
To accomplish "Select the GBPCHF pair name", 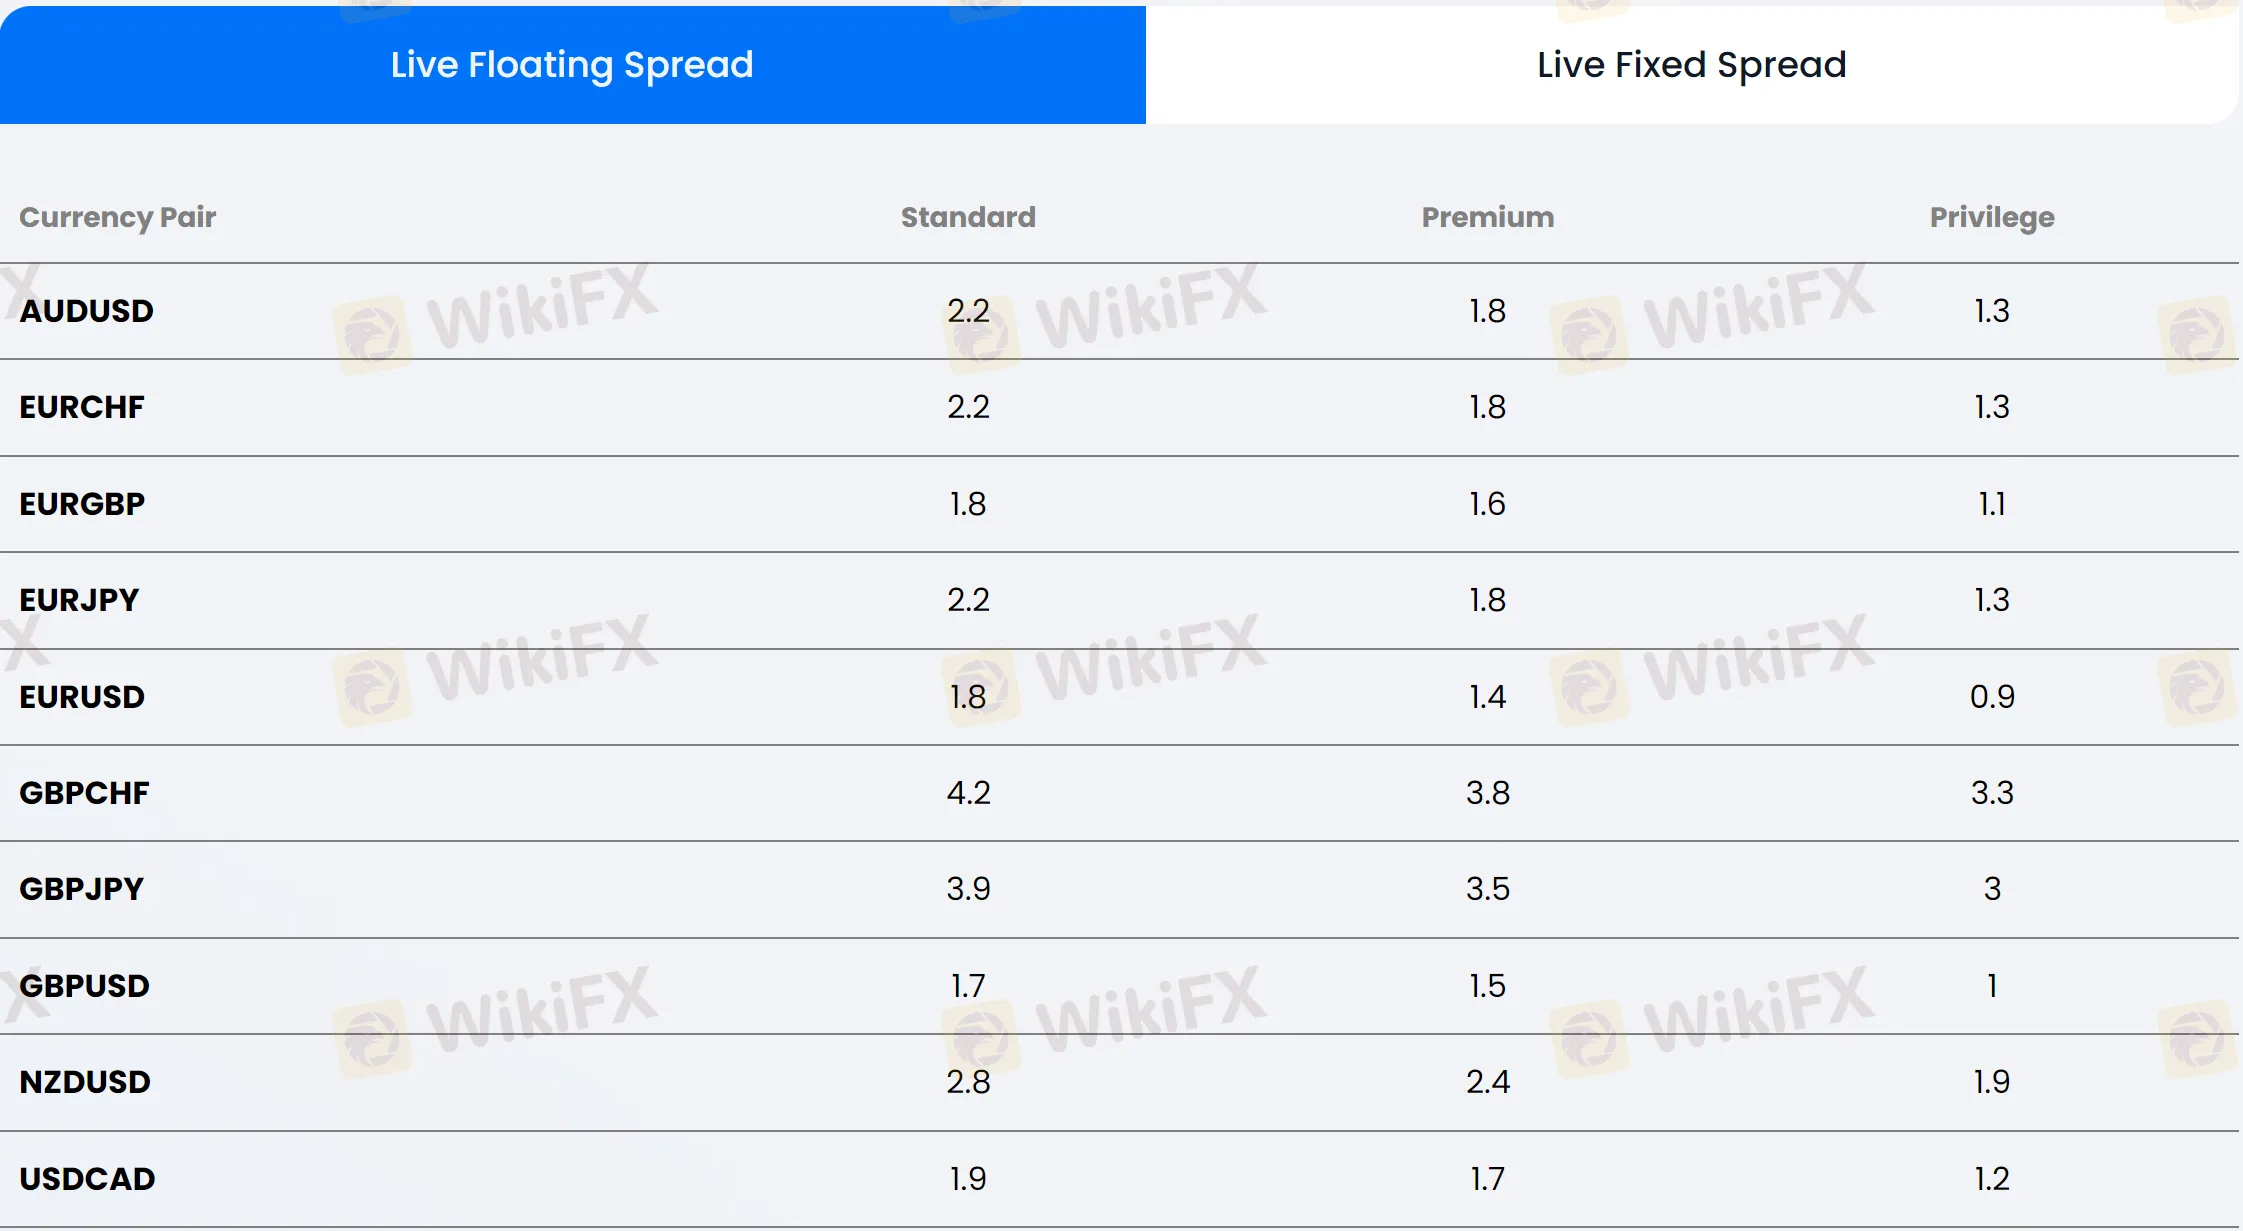I will (84, 793).
